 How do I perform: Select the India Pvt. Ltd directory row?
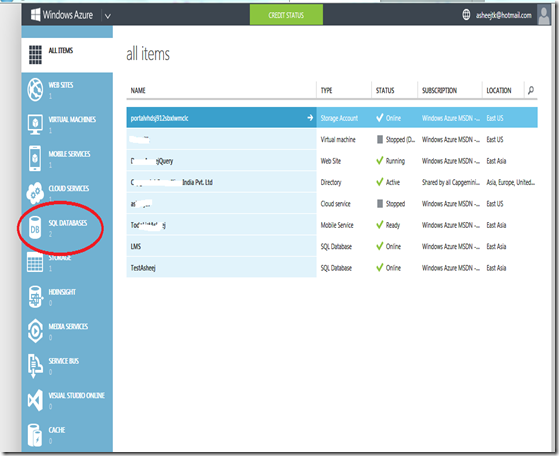coord(332,182)
